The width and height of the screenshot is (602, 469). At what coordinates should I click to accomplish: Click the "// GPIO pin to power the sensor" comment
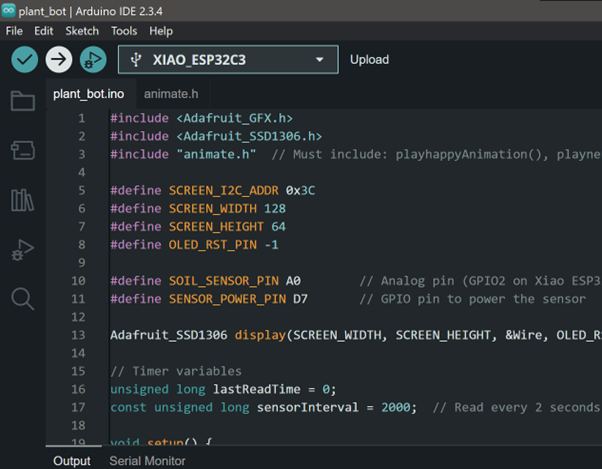473,299
